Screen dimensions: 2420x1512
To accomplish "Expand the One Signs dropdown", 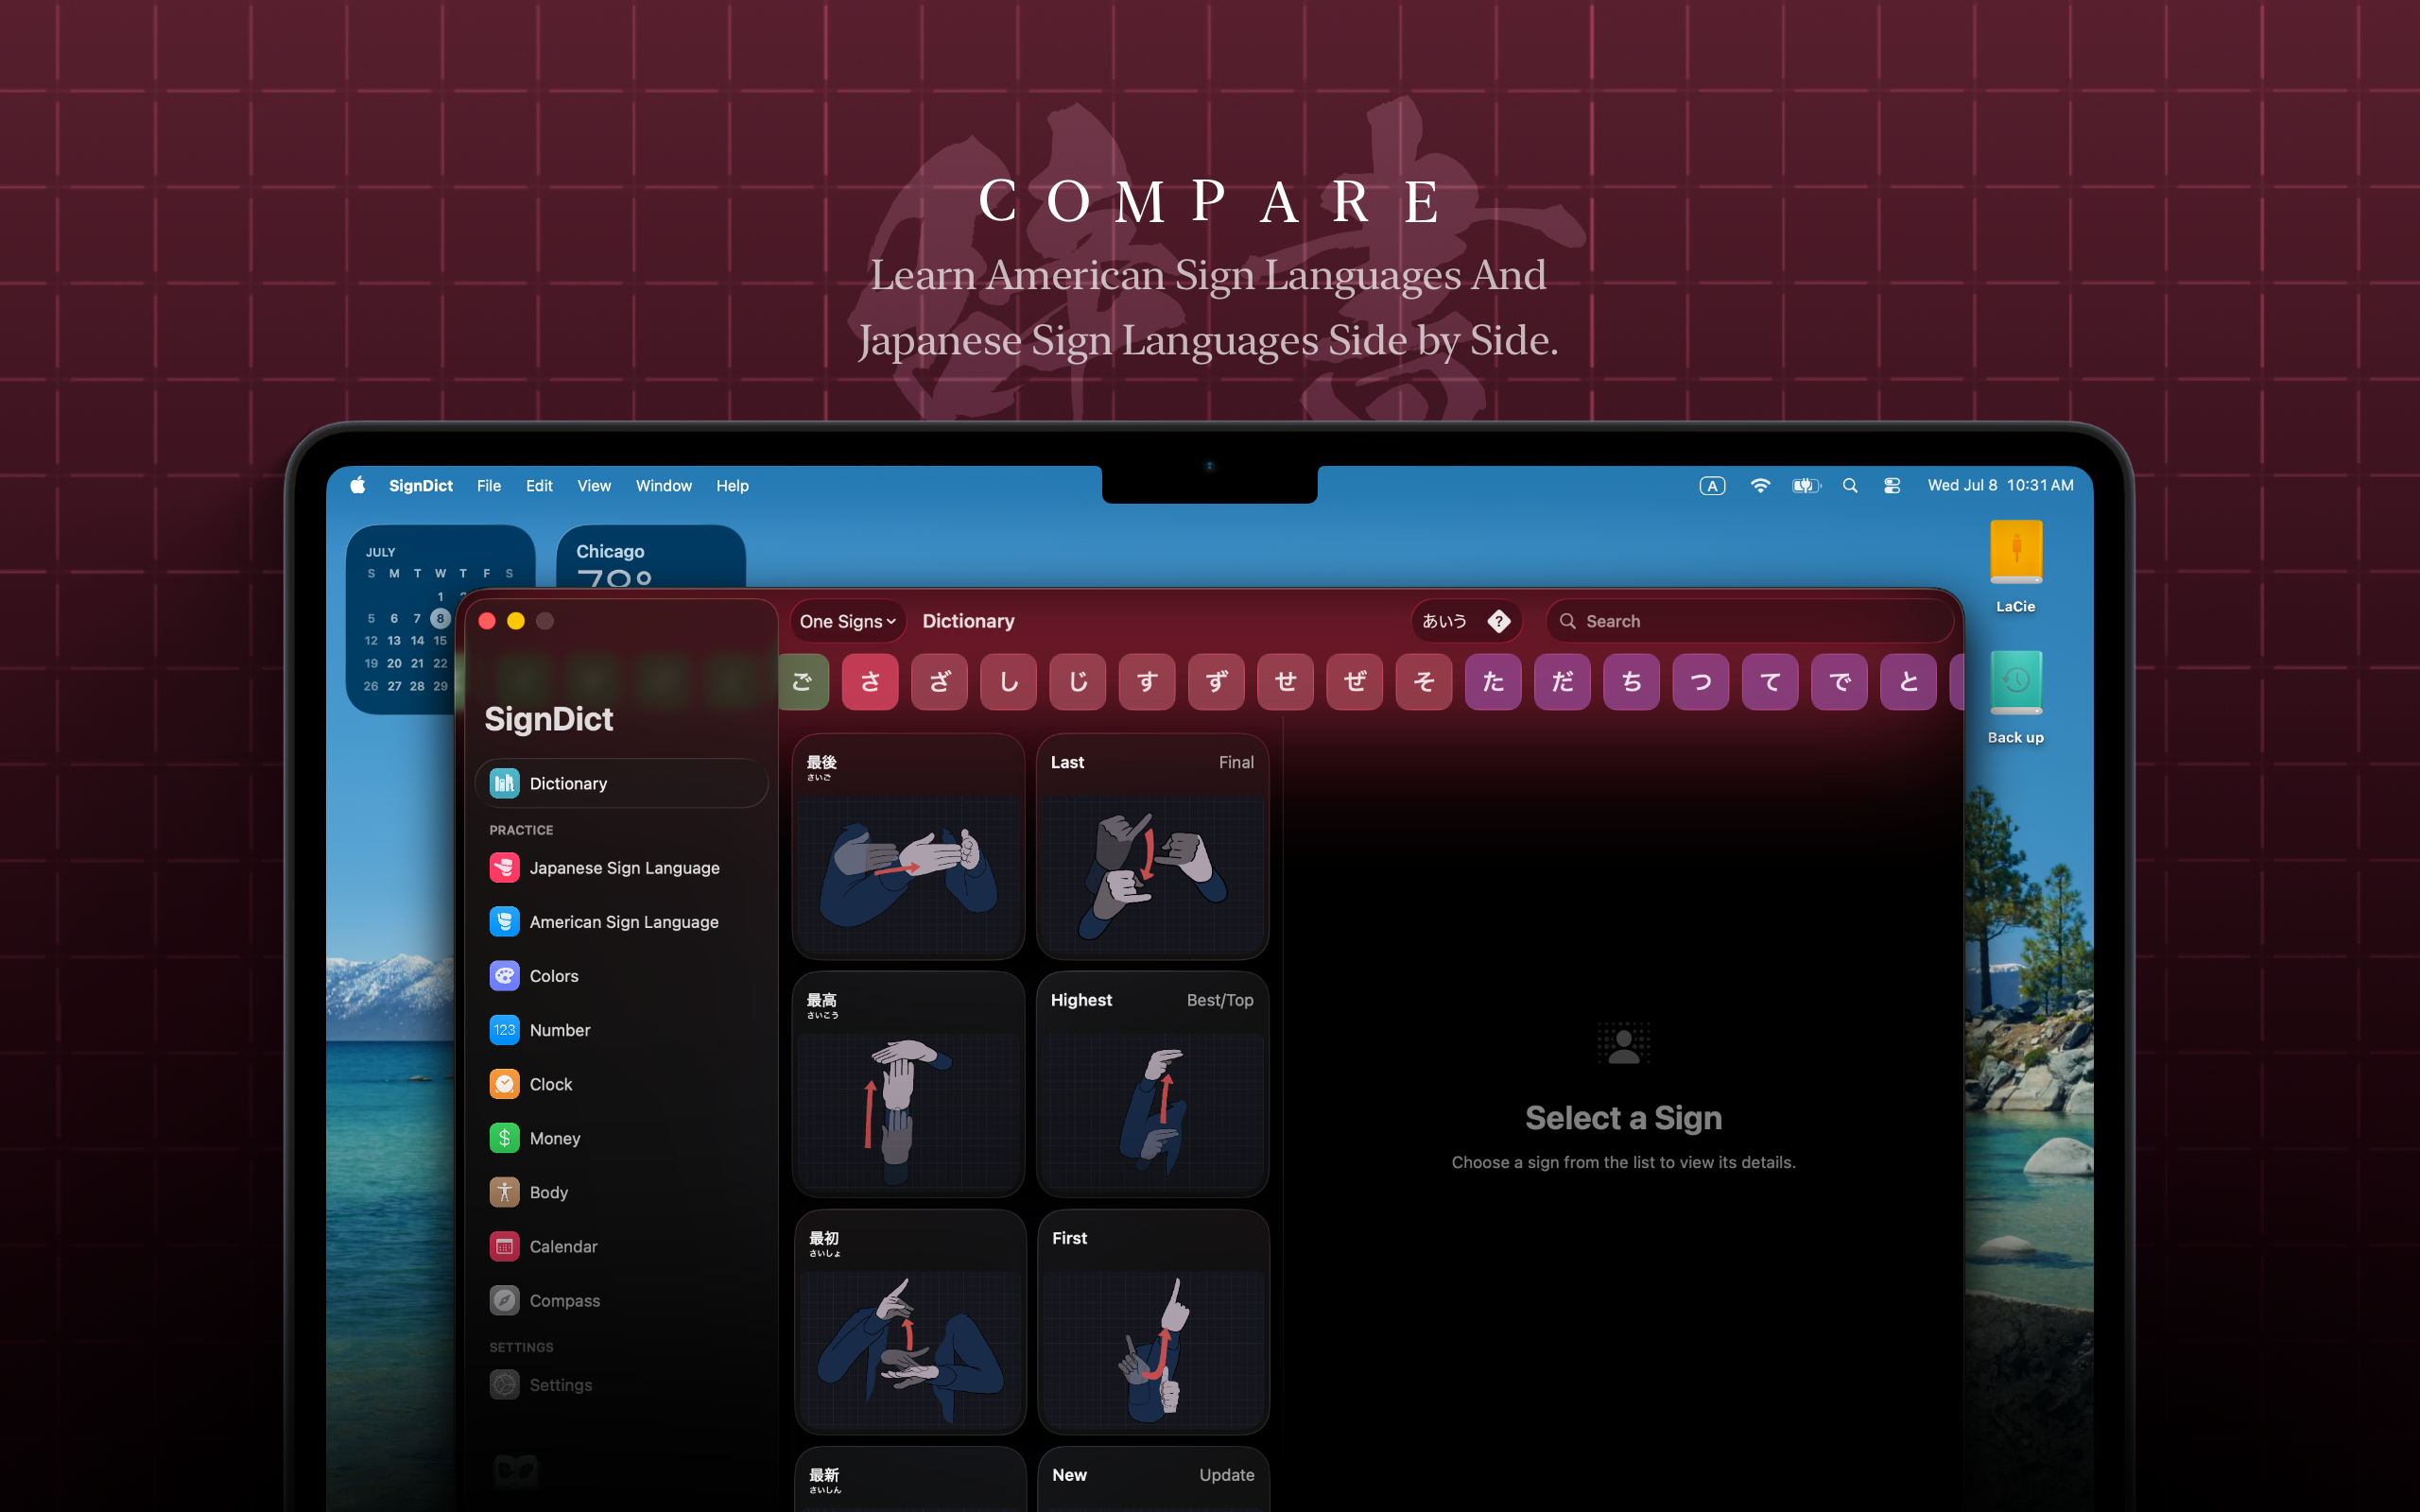I will click(847, 621).
